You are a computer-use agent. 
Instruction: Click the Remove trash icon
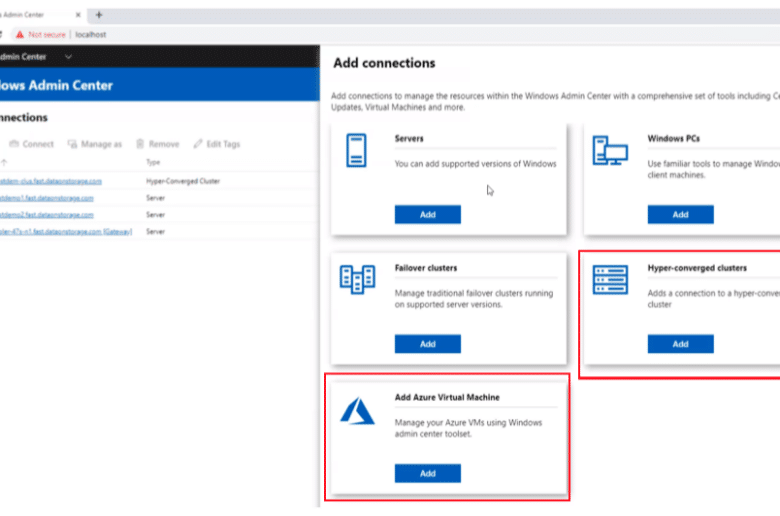click(x=140, y=144)
